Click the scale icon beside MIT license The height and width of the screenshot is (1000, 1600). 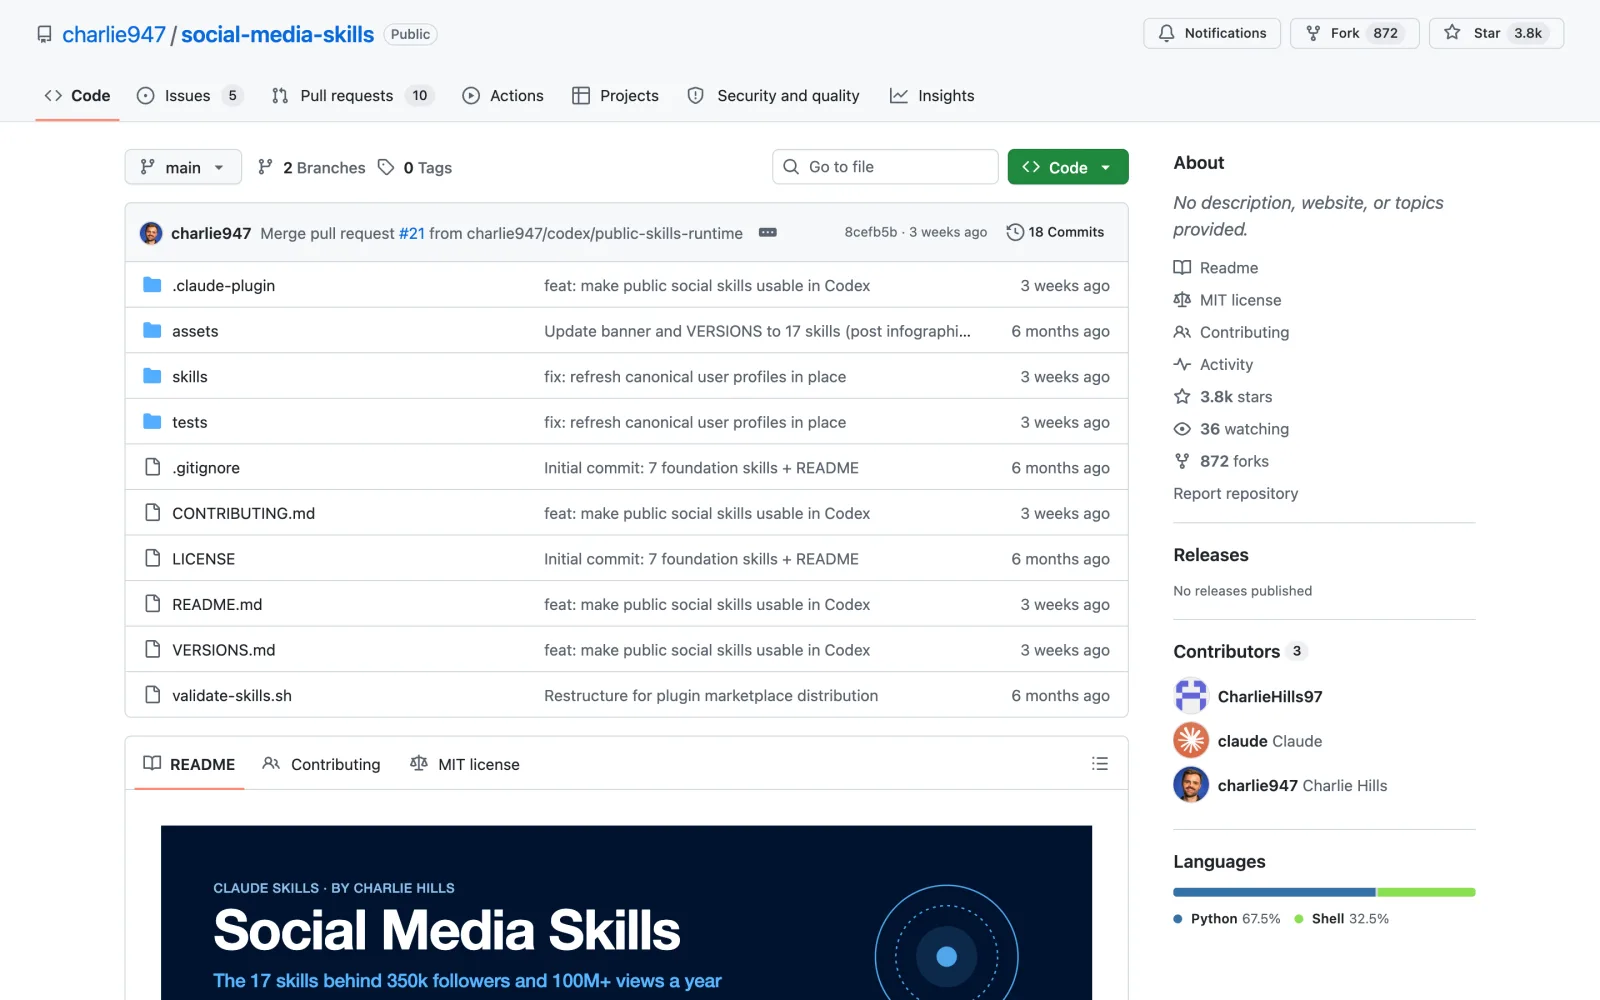click(x=1182, y=300)
